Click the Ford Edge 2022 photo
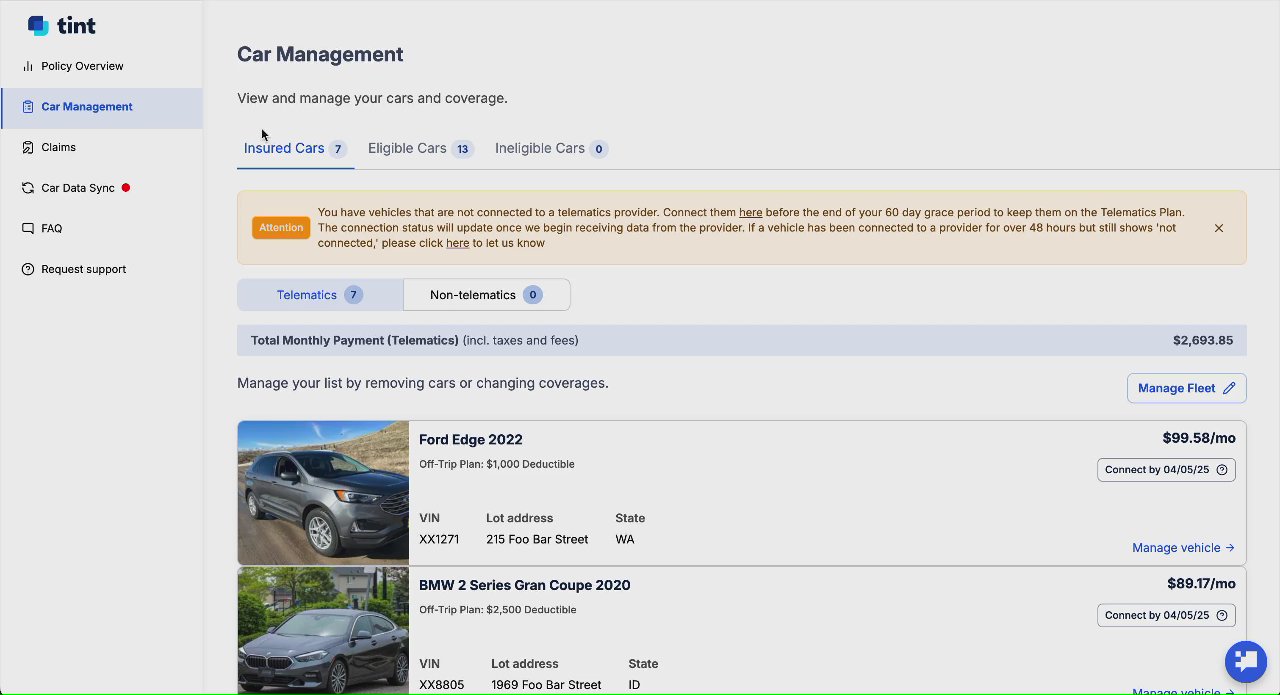The height and width of the screenshot is (695, 1280). pos(323,493)
